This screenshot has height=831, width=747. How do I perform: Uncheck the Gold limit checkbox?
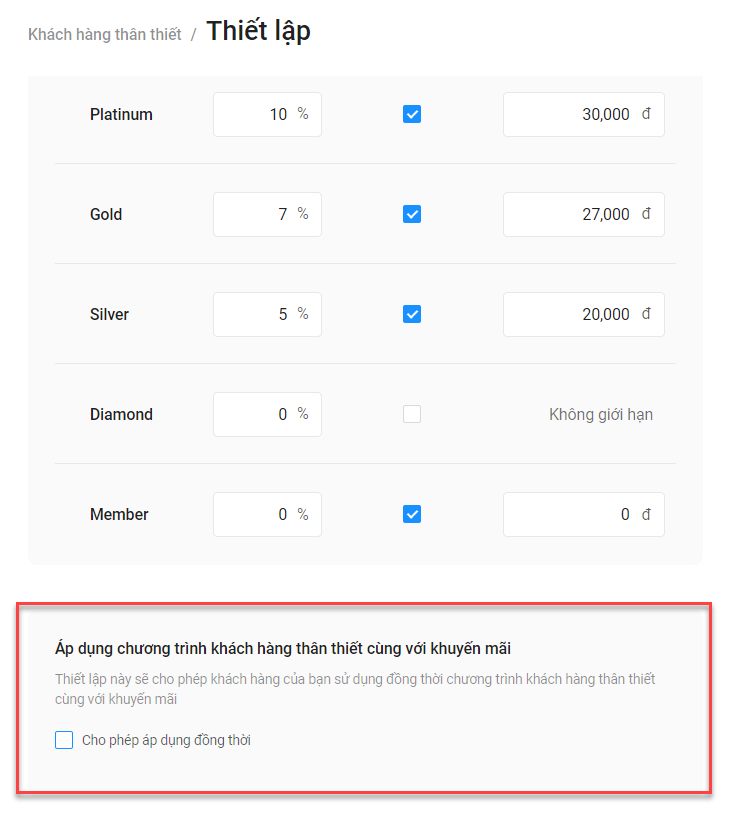point(412,214)
